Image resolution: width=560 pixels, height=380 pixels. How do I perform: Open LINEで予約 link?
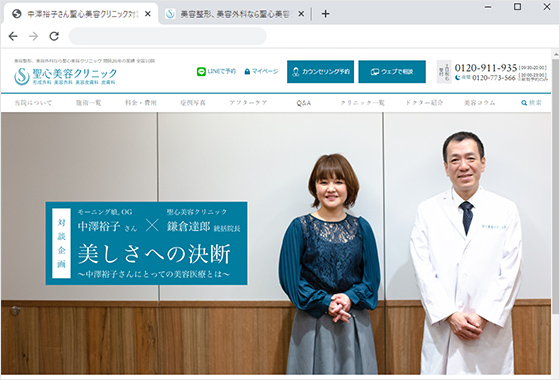pyautogui.click(x=216, y=71)
